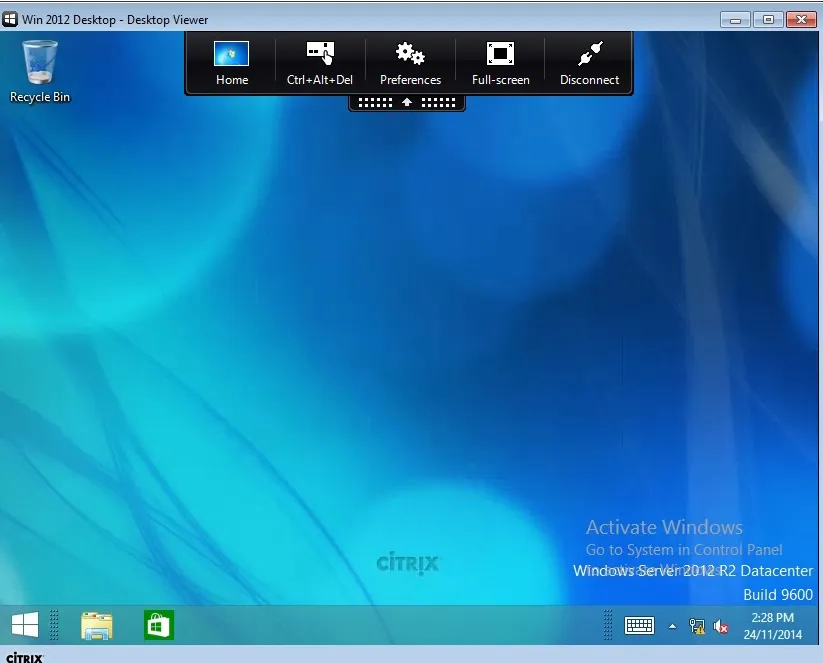
Task: Click the Home button in Citrix toolbar
Action: 231,64
